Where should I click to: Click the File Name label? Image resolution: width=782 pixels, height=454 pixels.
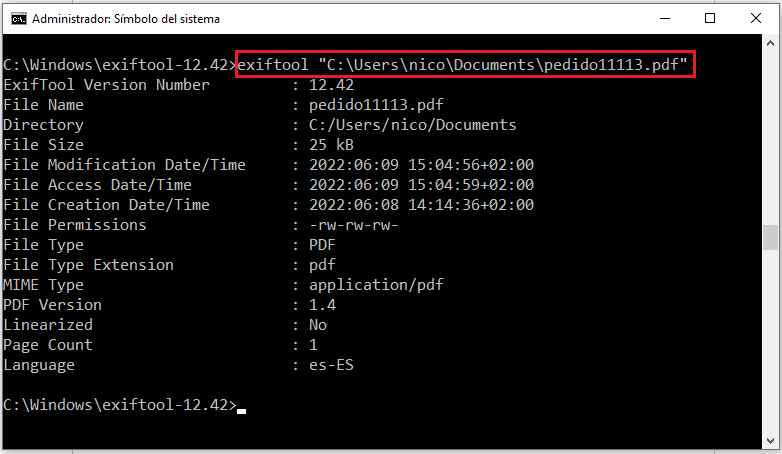click(x=43, y=105)
